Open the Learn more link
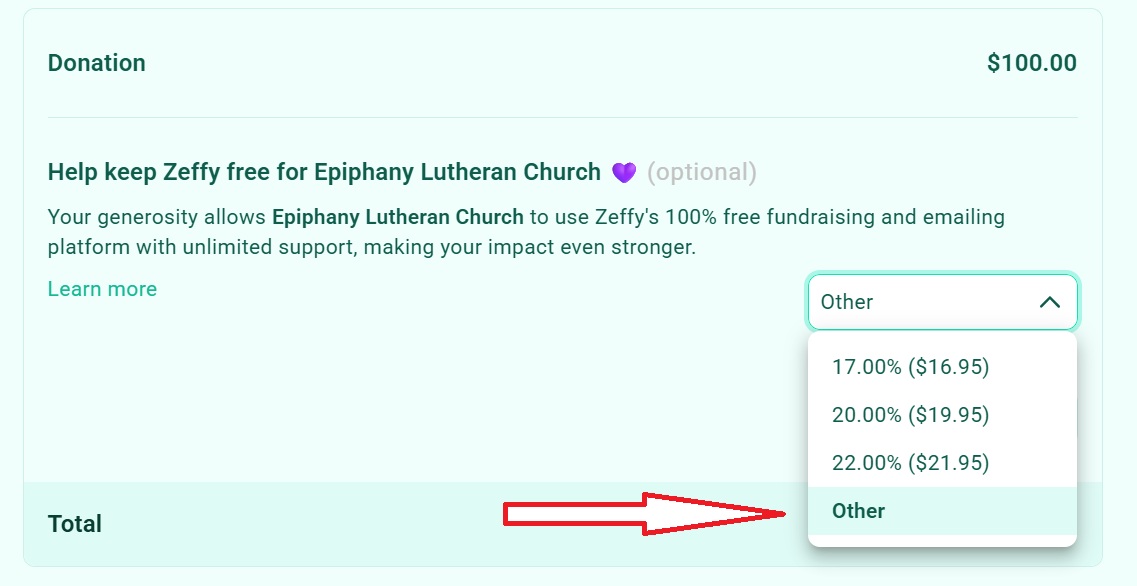The height and width of the screenshot is (586, 1137). [x=101, y=288]
